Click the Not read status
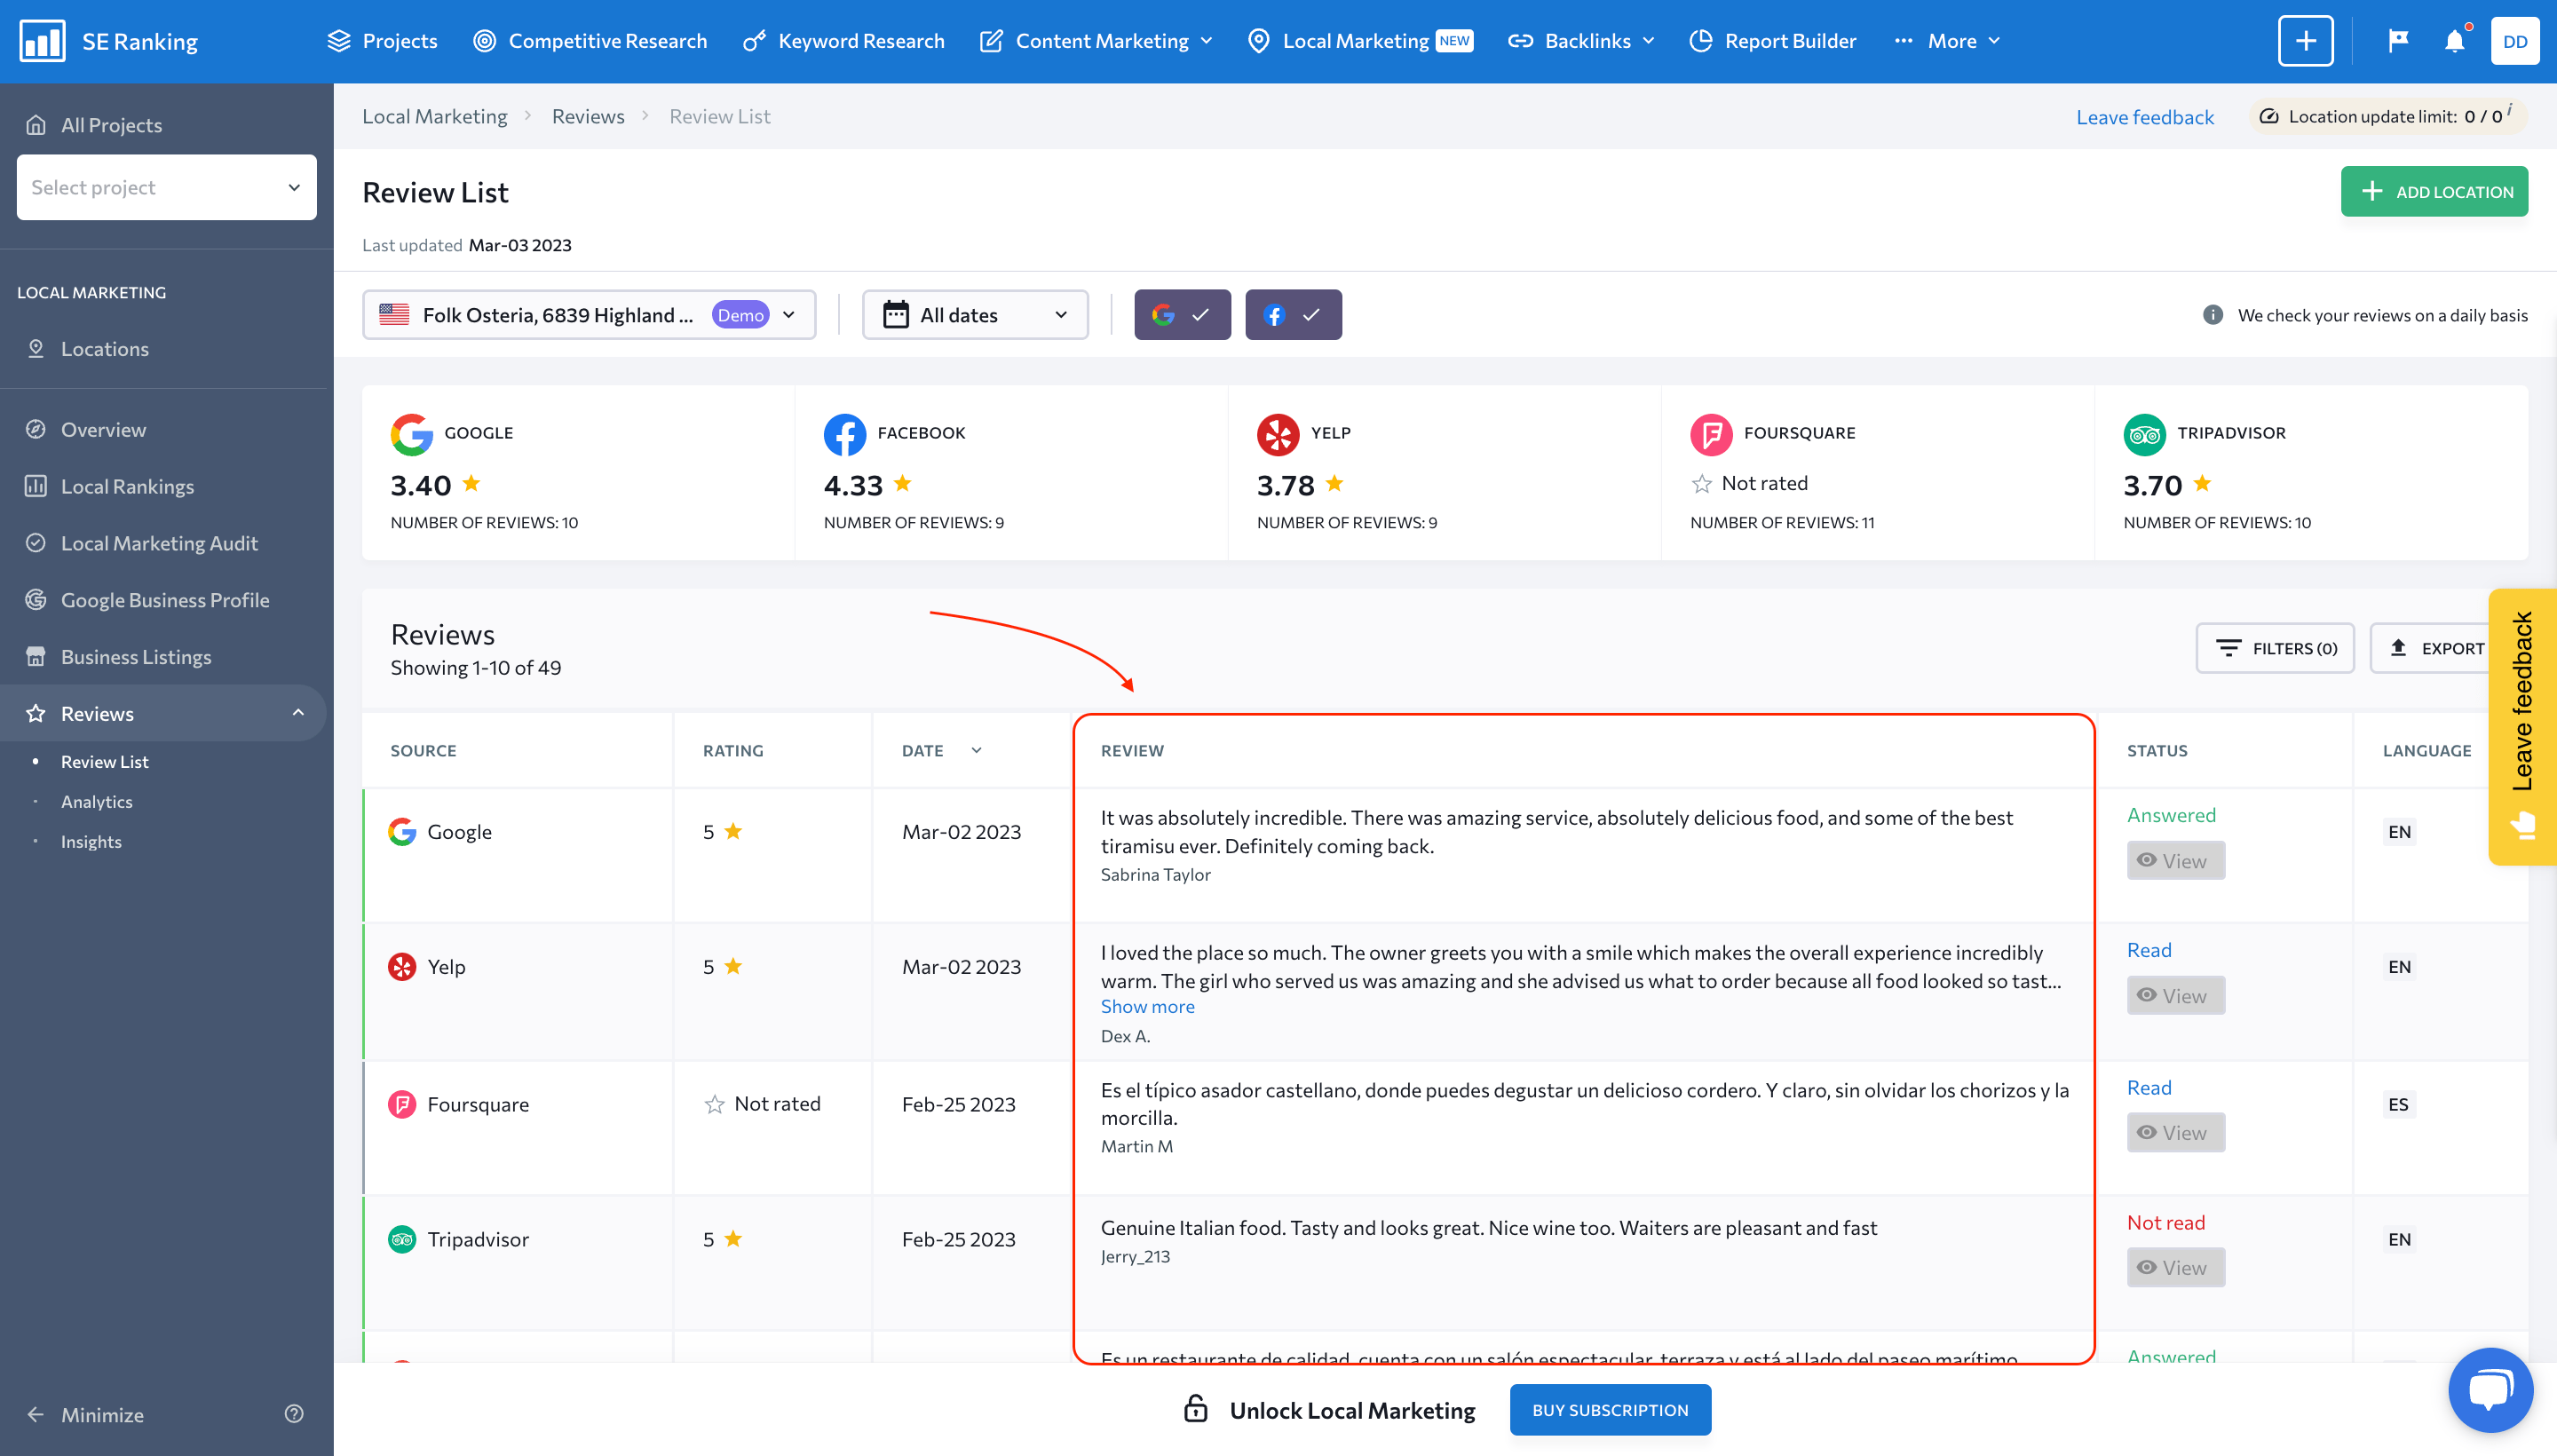Screen dimensions: 2557x1456 coord(2166,1222)
